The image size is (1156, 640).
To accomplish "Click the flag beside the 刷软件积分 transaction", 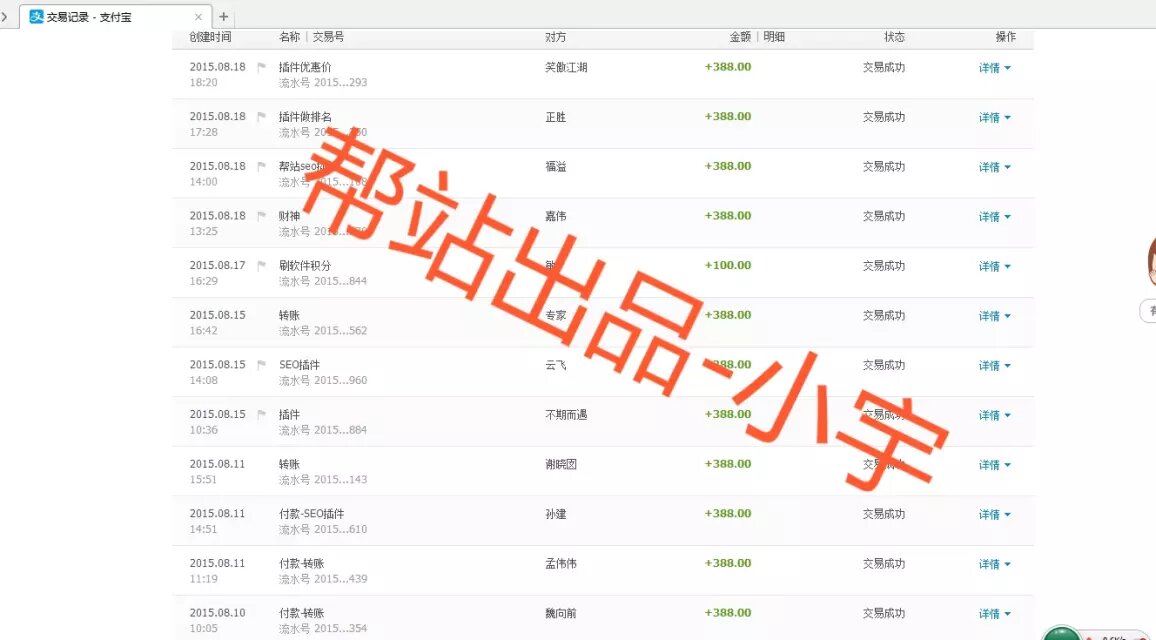I will pyautogui.click(x=262, y=266).
